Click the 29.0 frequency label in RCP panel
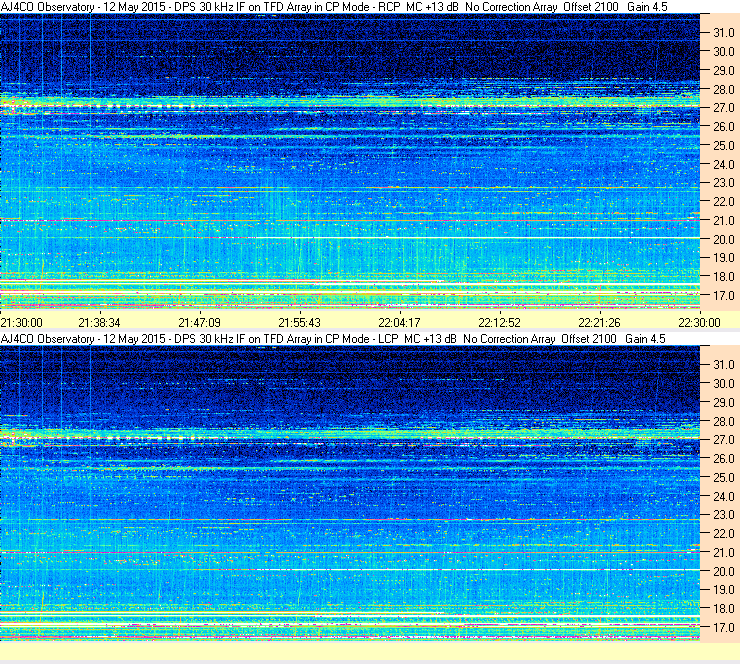740x664 pixels. [723, 71]
